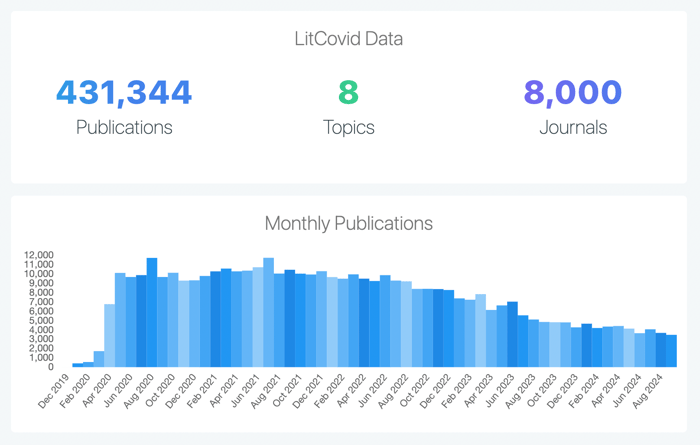Click the 7,000 y-axis tick label

click(41, 302)
